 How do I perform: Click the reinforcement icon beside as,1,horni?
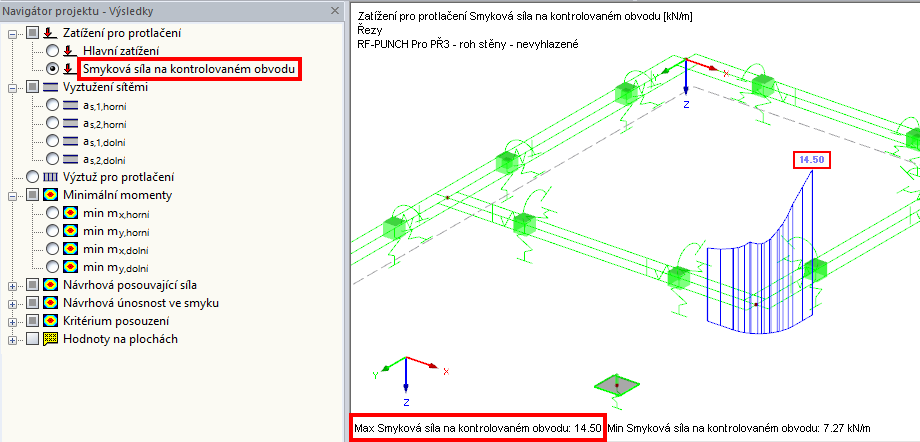pos(70,105)
